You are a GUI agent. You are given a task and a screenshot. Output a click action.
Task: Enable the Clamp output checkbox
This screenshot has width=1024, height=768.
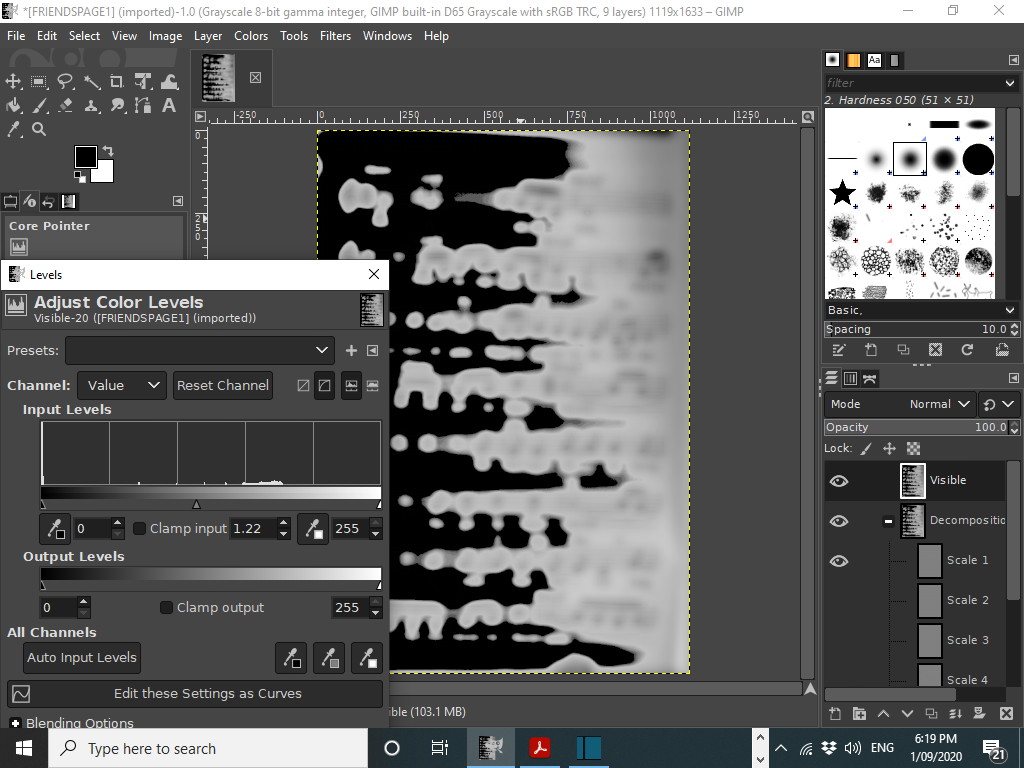167,607
